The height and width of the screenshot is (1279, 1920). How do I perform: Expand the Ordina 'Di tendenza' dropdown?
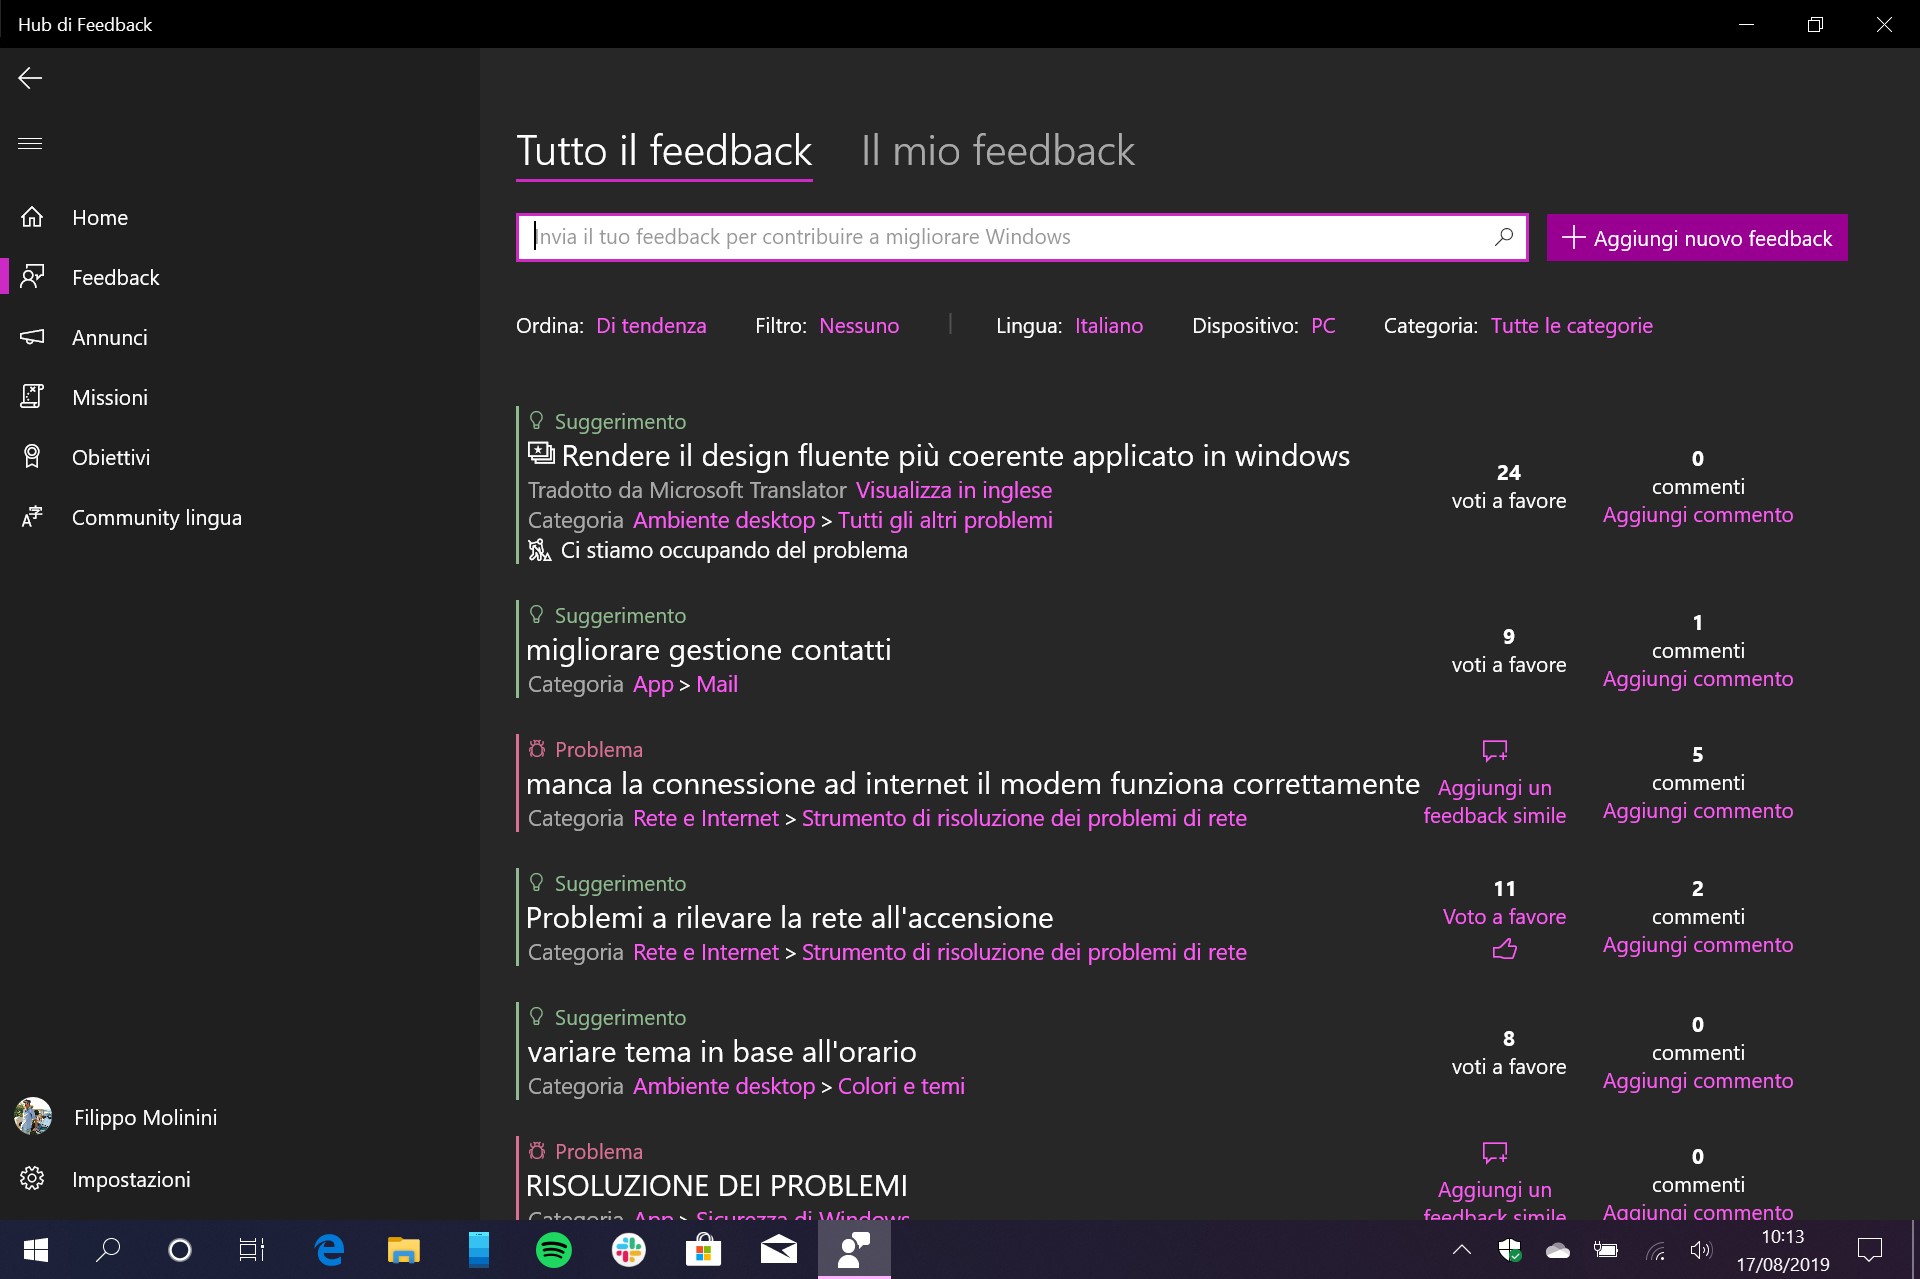tap(652, 325)
